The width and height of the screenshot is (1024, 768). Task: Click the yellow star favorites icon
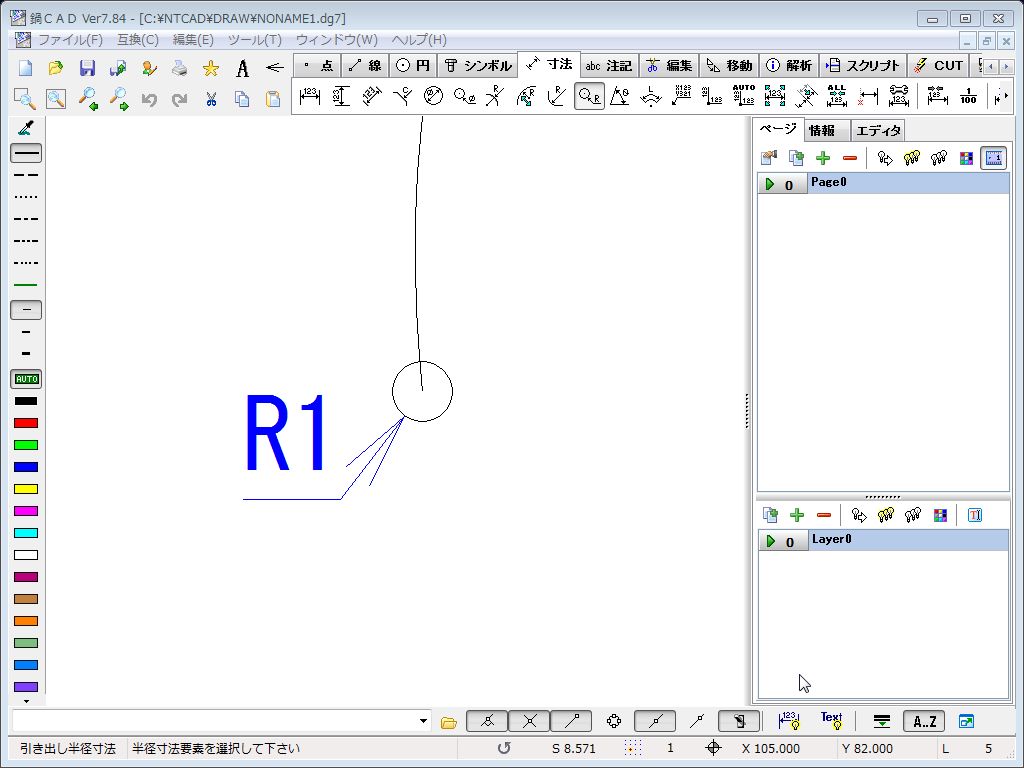pyautogui.click(x=210, y=67)
